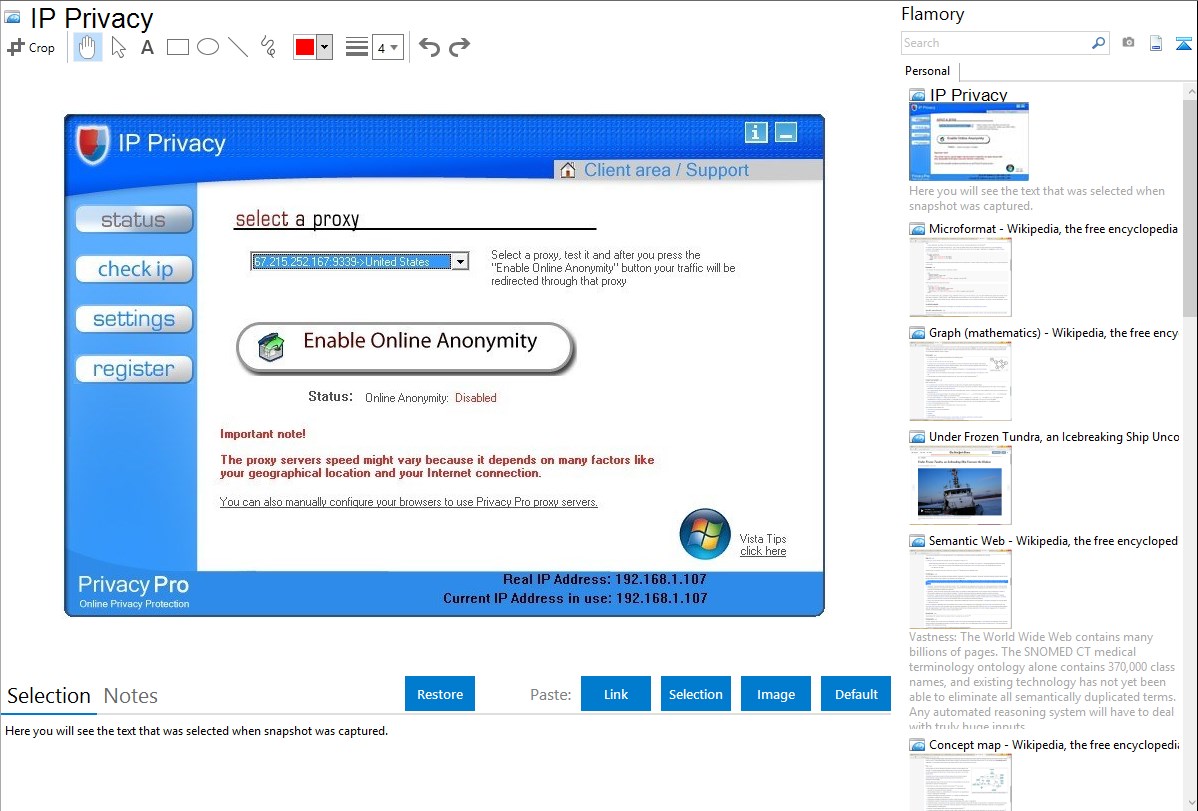Click the collapse-panel icon next to the page icon
Viewport: 1198px width, 811px height.
[x=1183, y=43]
